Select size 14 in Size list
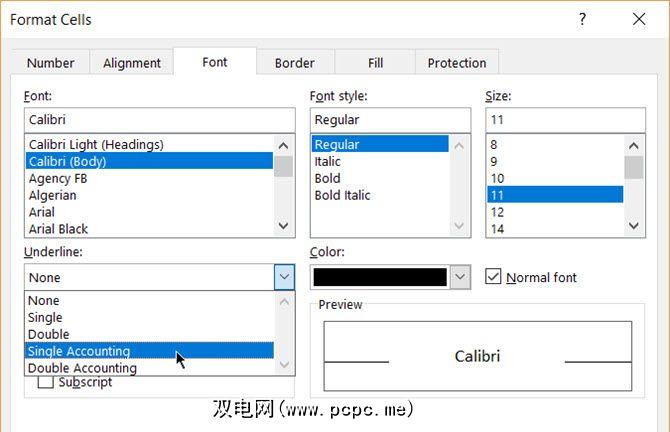Viewport: 670px width, 432px height. pyautogui.click(x=498, y=229)
